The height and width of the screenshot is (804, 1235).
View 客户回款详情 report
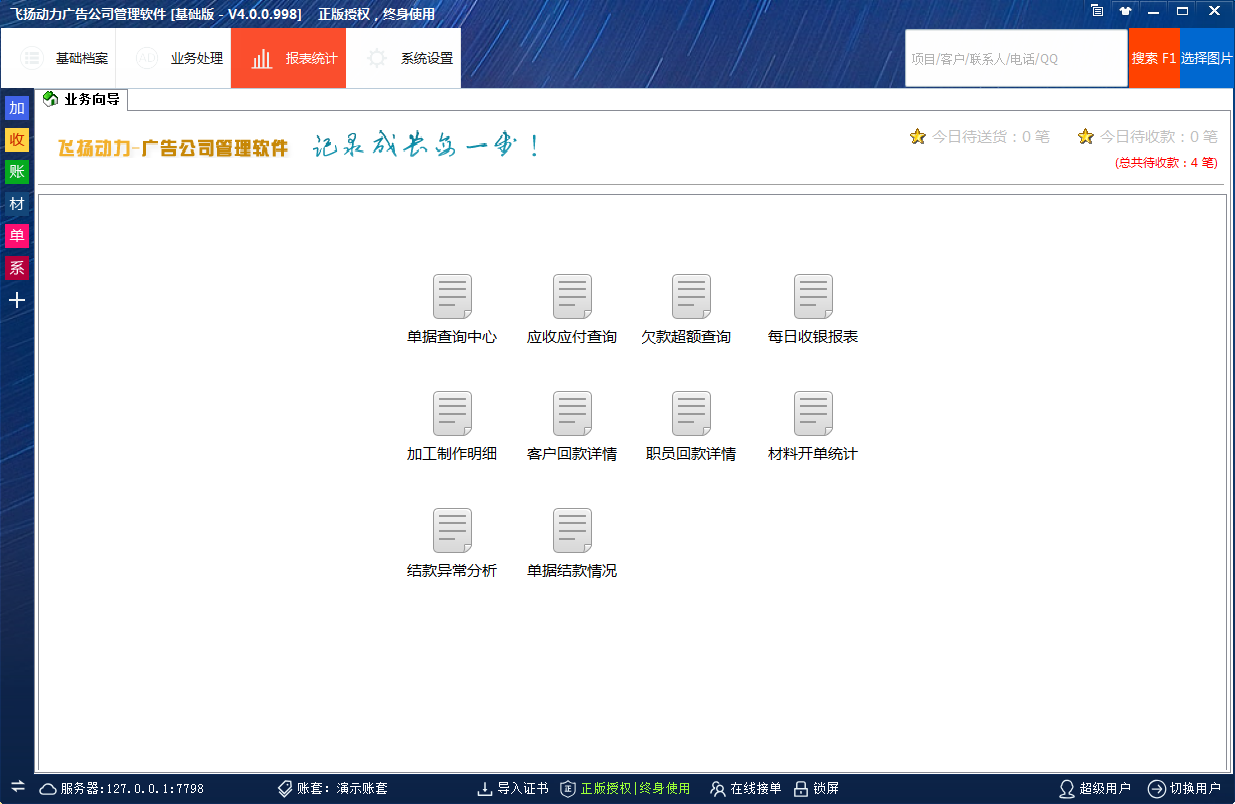point(572,415)
